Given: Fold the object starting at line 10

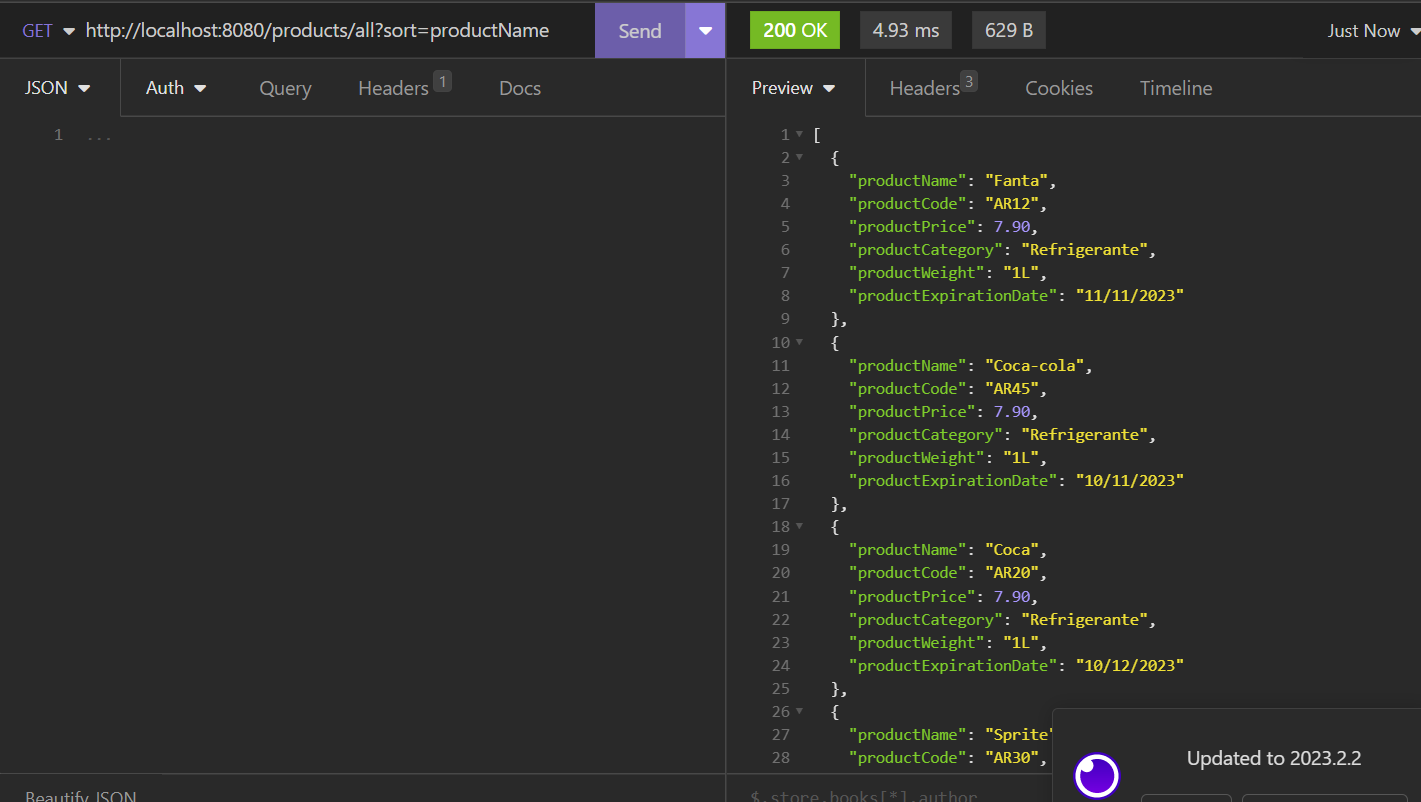Looking at the screenshot, I should click(799, 342).
